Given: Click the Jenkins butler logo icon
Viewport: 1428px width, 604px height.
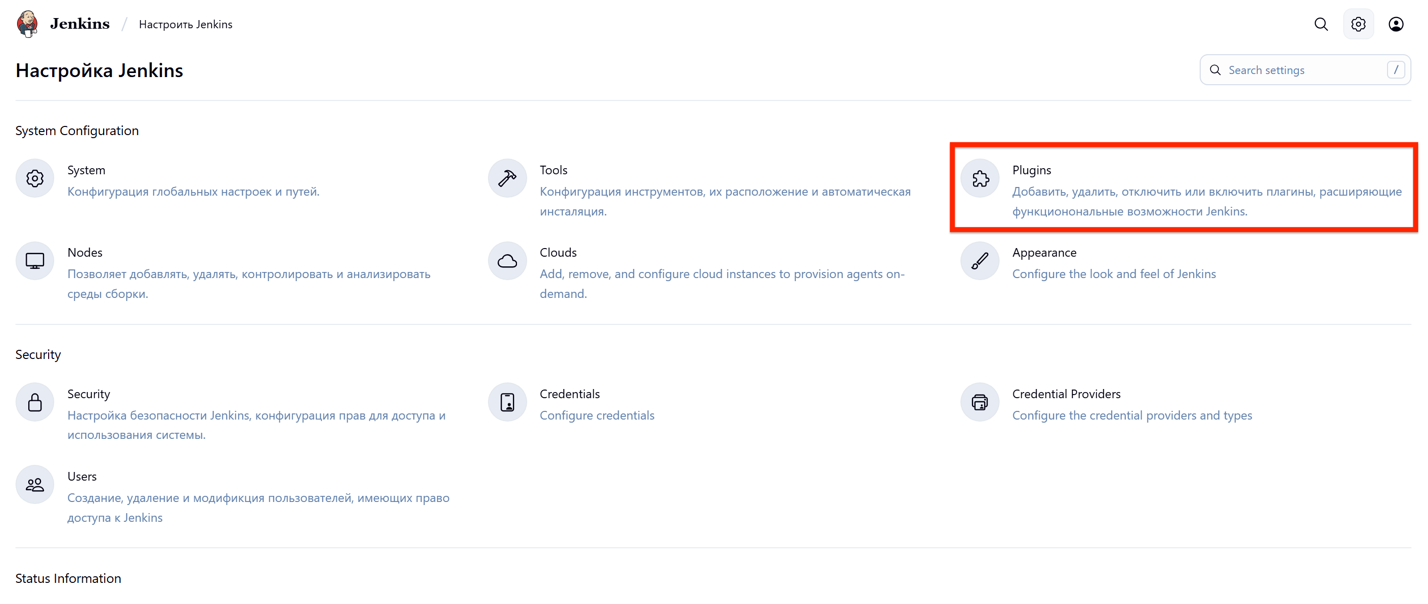Looking at the screenshot, I should tap(28, 24).
